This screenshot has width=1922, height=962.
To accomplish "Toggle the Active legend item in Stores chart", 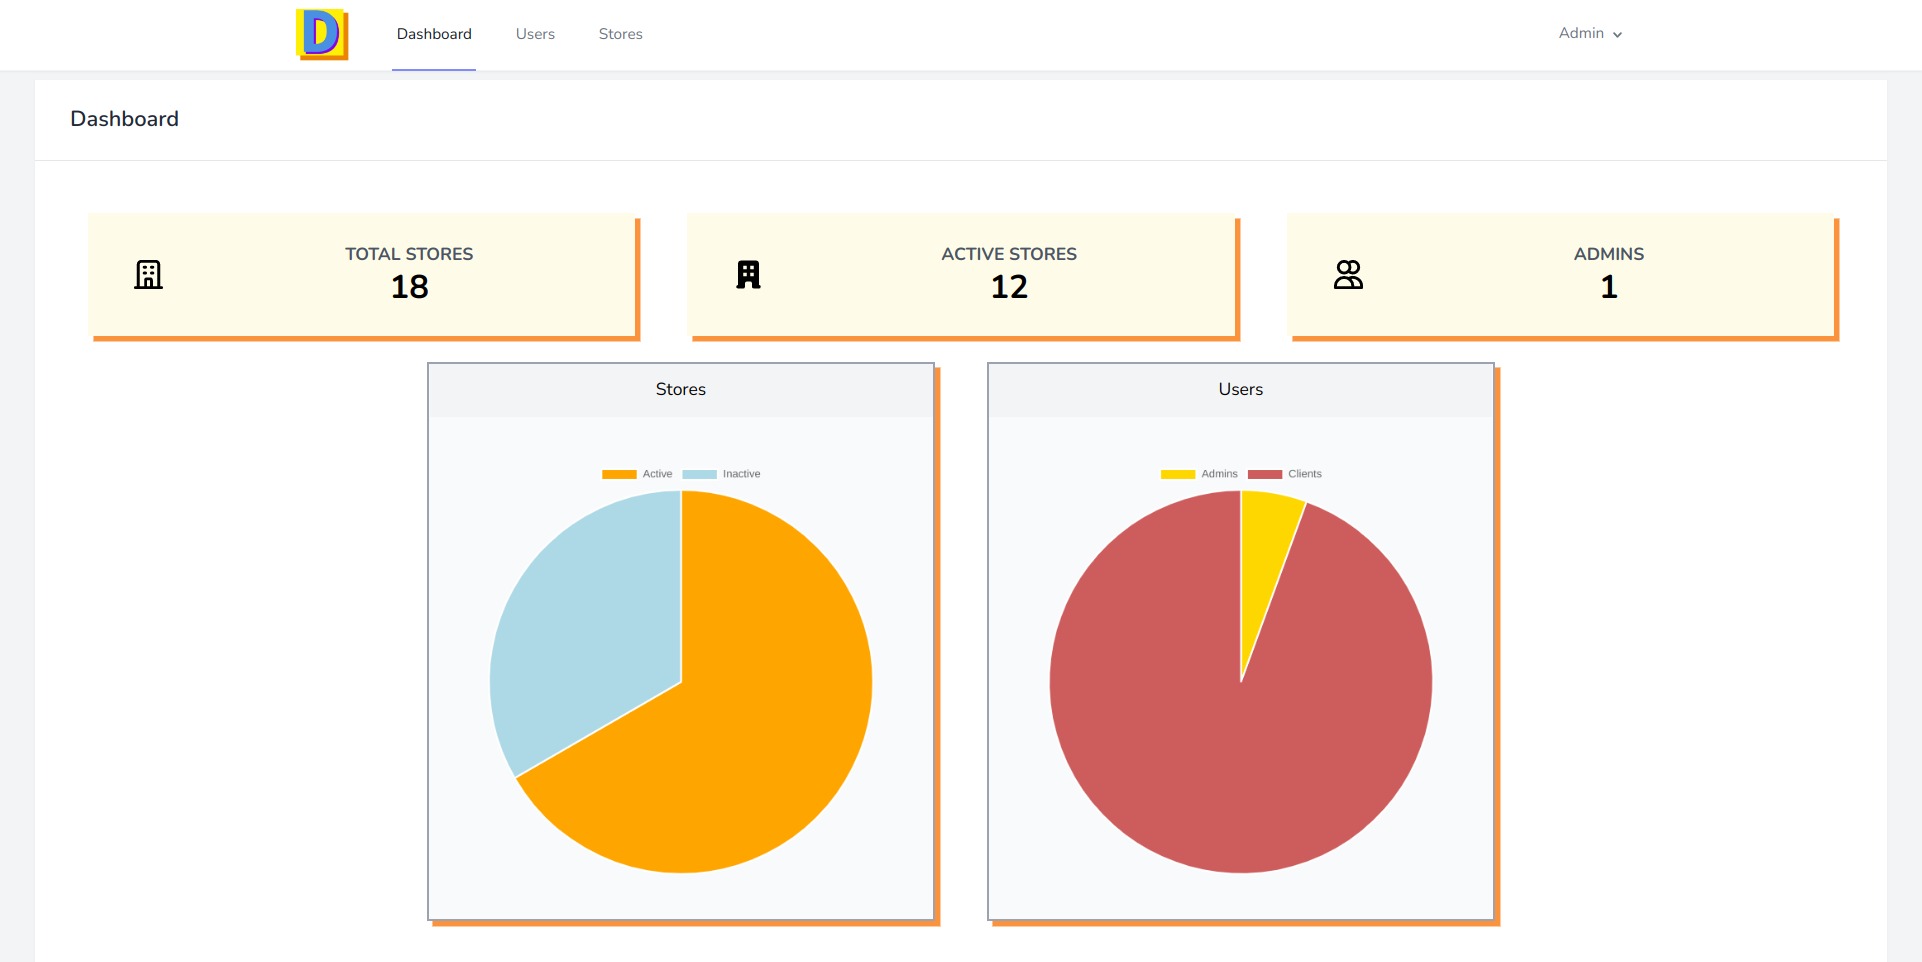I will tap(637, 474).
